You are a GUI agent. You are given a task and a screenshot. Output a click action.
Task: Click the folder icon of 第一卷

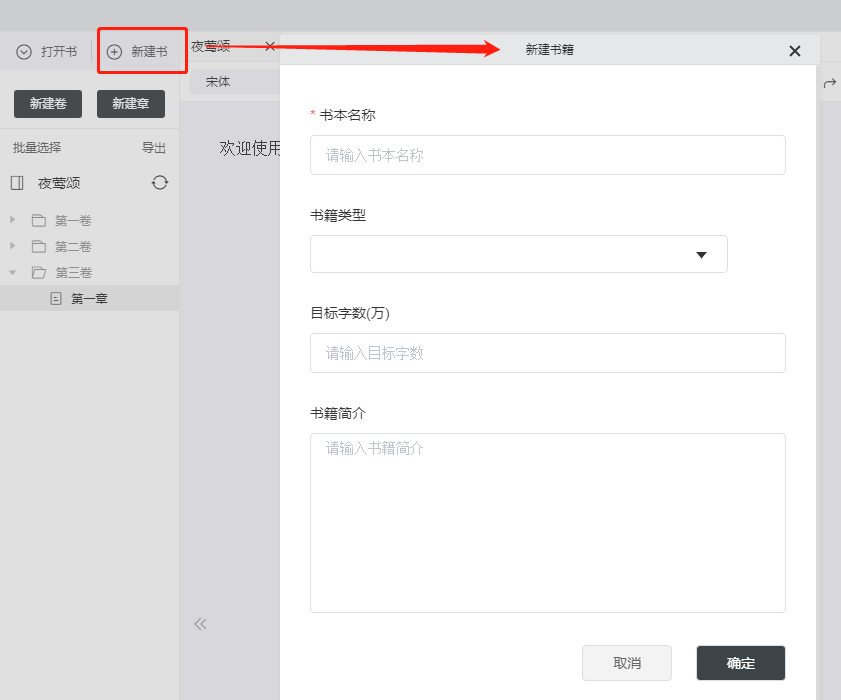pos(39,220)
